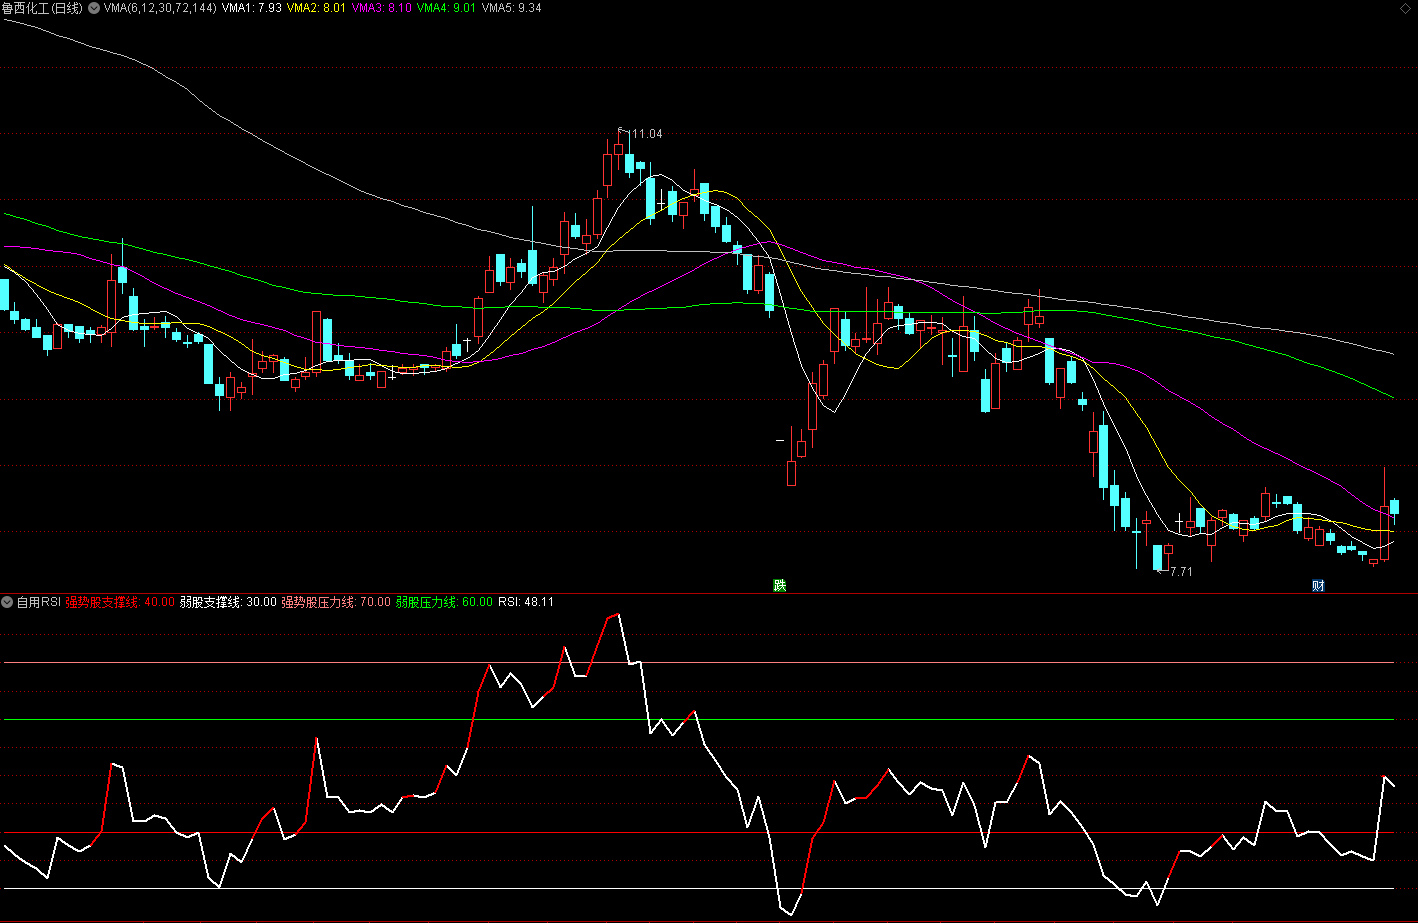Image resolution: width=1418 pixels, height=923 pixels.
Task: Click the green VMA4: 9.01 value
Action: click(x=447, y=8)
